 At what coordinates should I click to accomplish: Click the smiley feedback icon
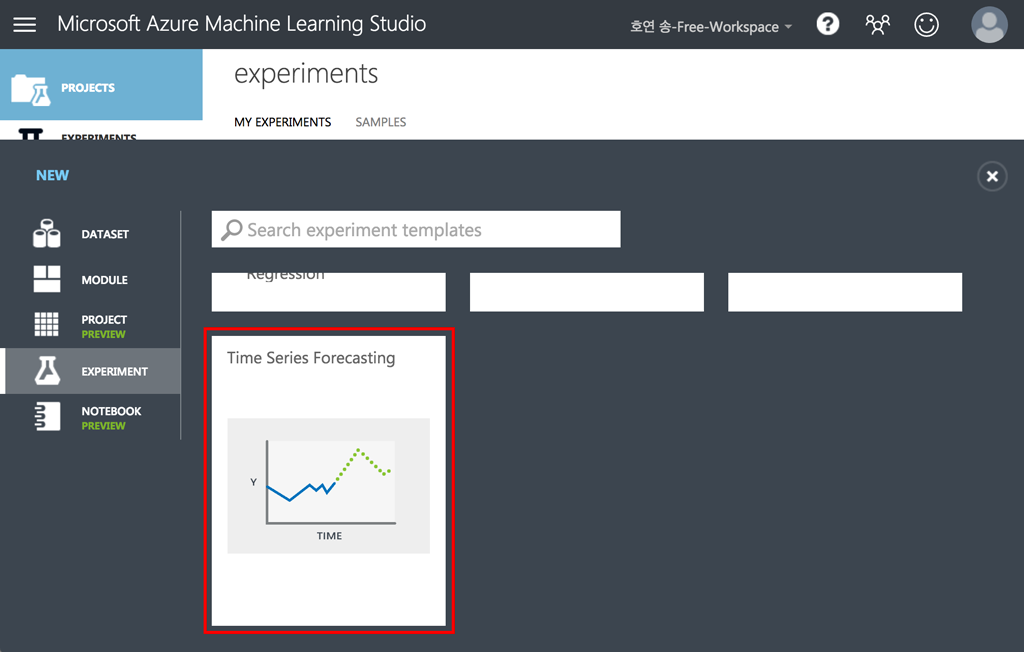click(927, 24)
